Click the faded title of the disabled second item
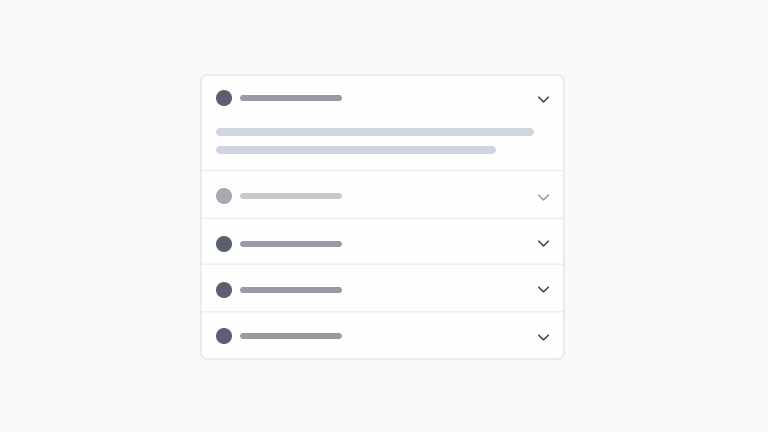This screenshot has height=432, width=768. (x=291, y=196)
